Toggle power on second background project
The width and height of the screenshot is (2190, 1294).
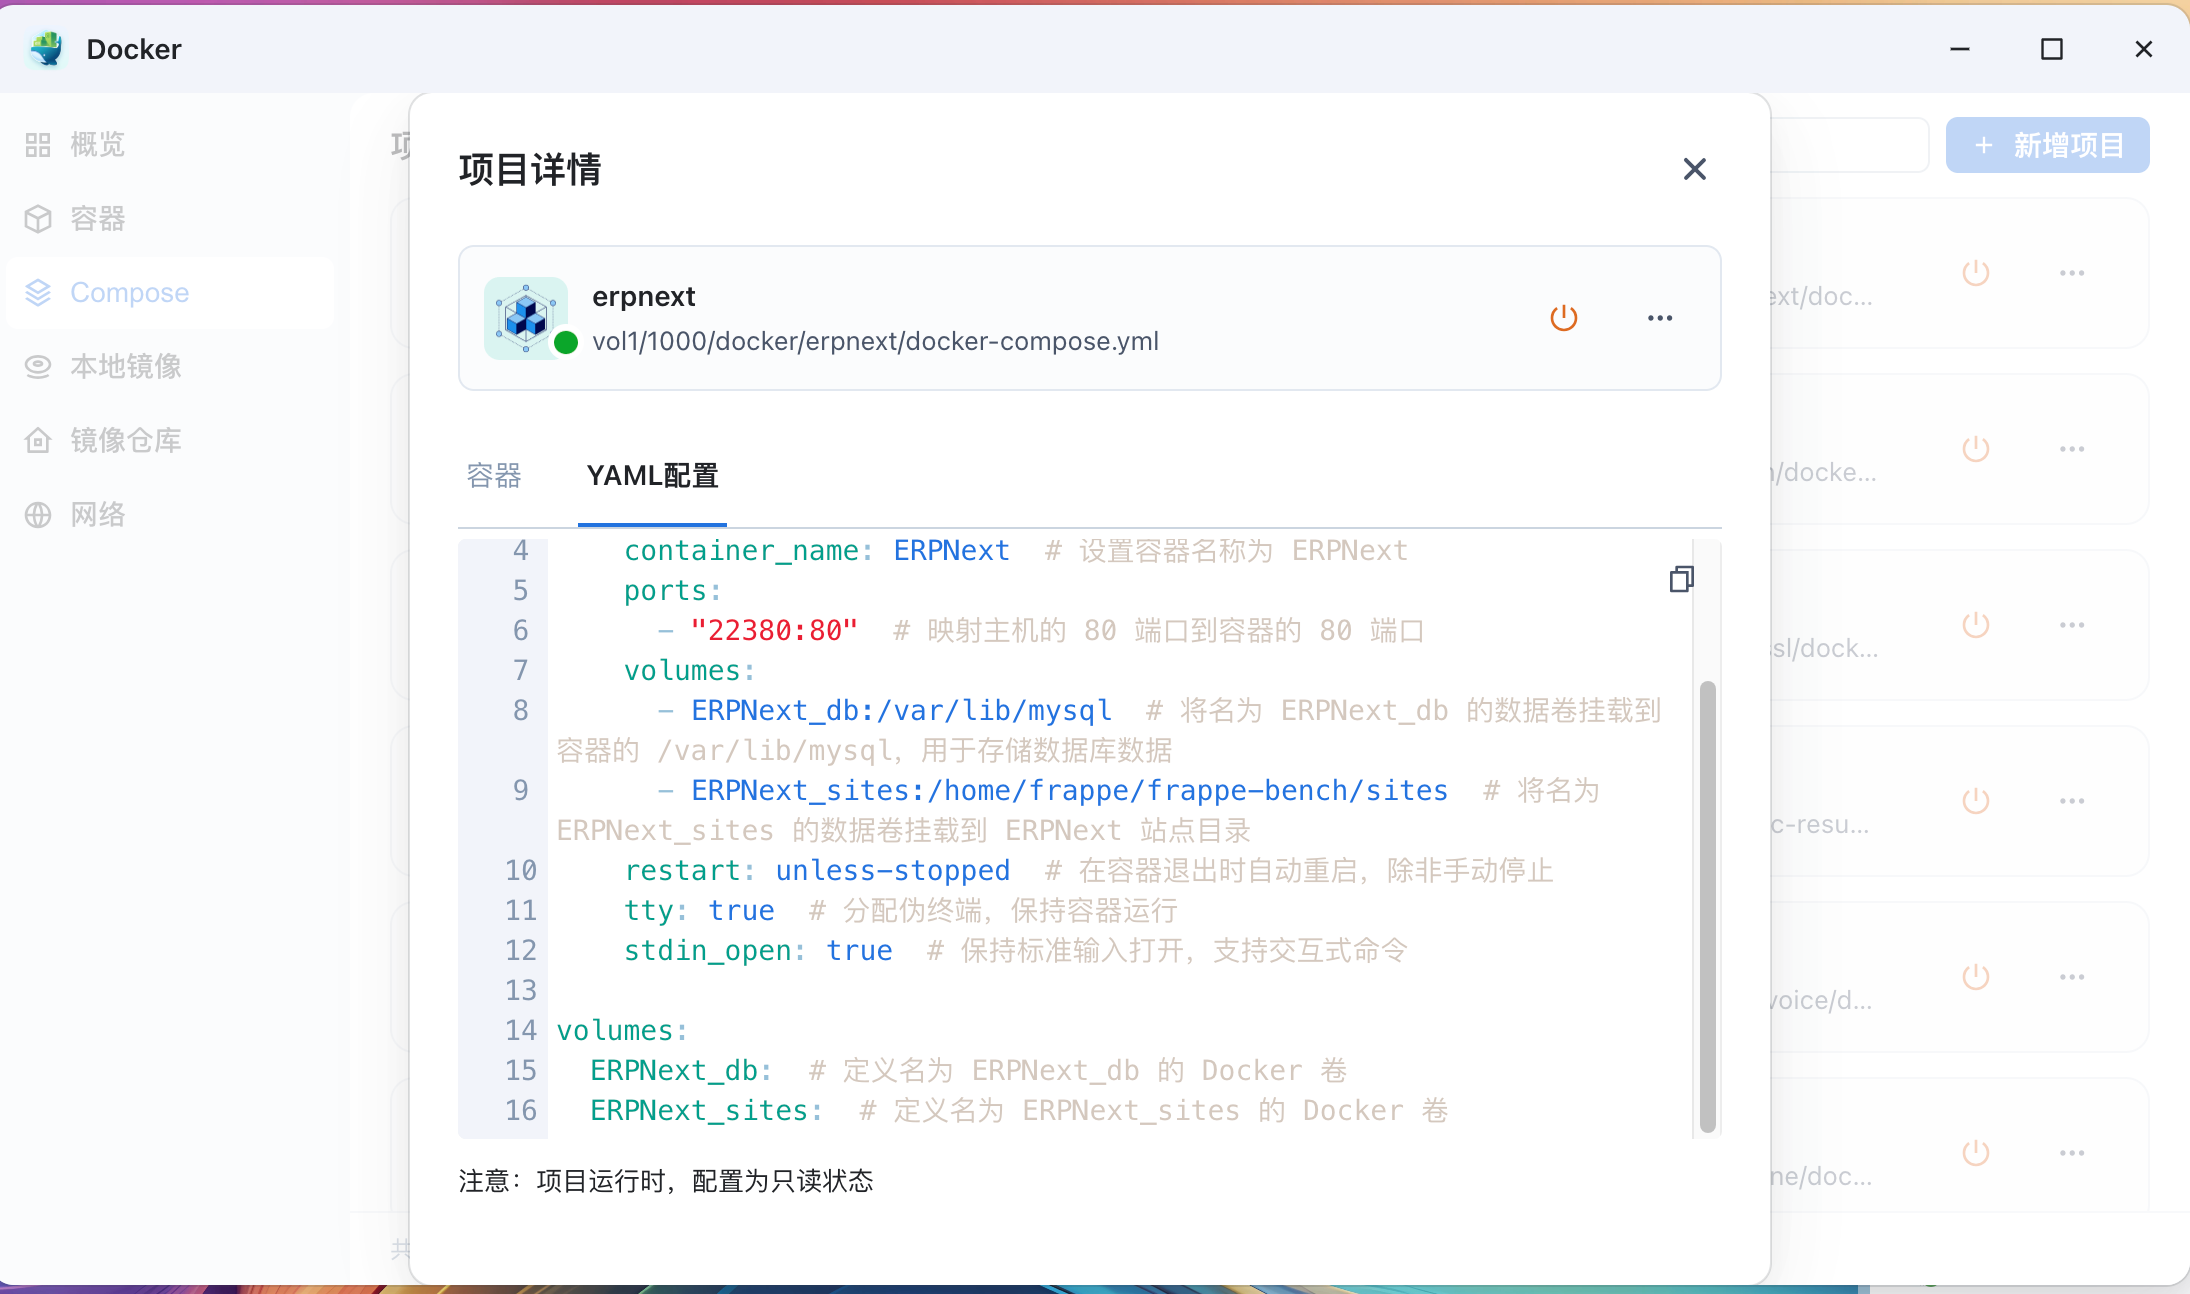[x=1975, y=449]
